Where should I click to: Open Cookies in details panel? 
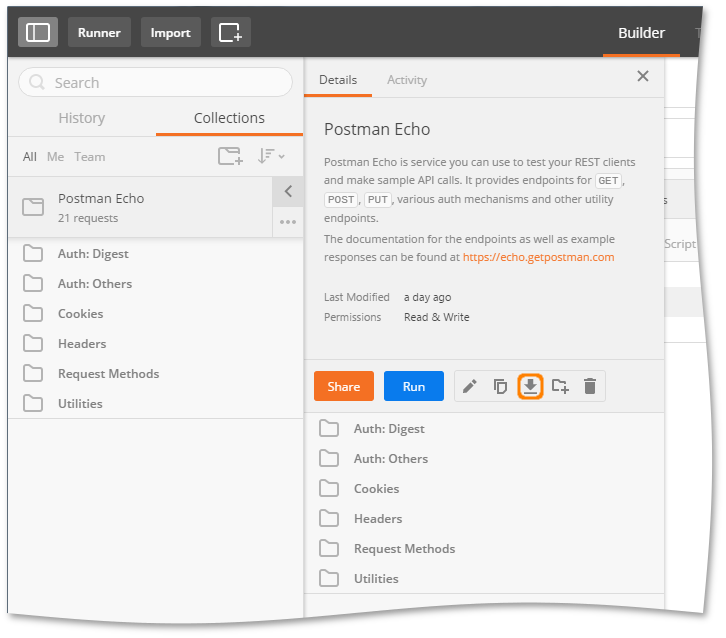pyautogui.click(x=484, y=489)
